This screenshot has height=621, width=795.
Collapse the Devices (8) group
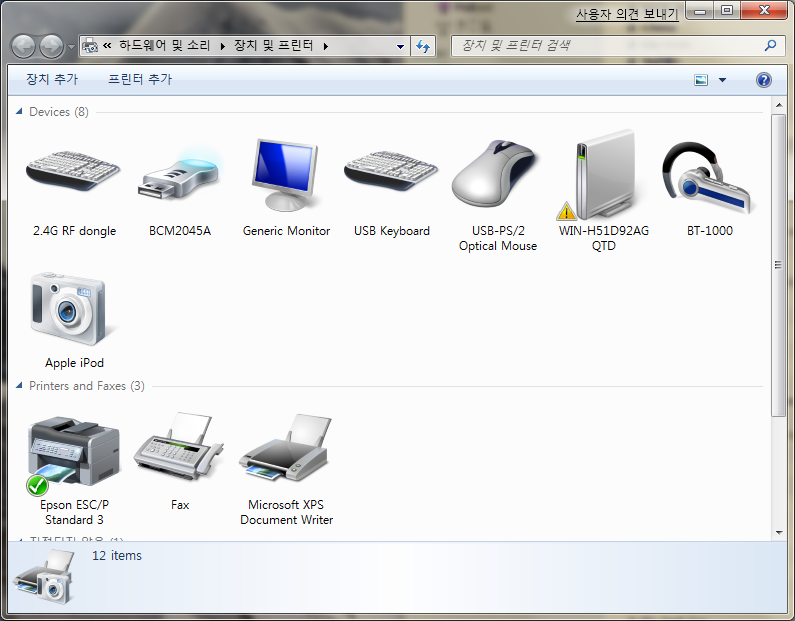click(x=19, y=111)
